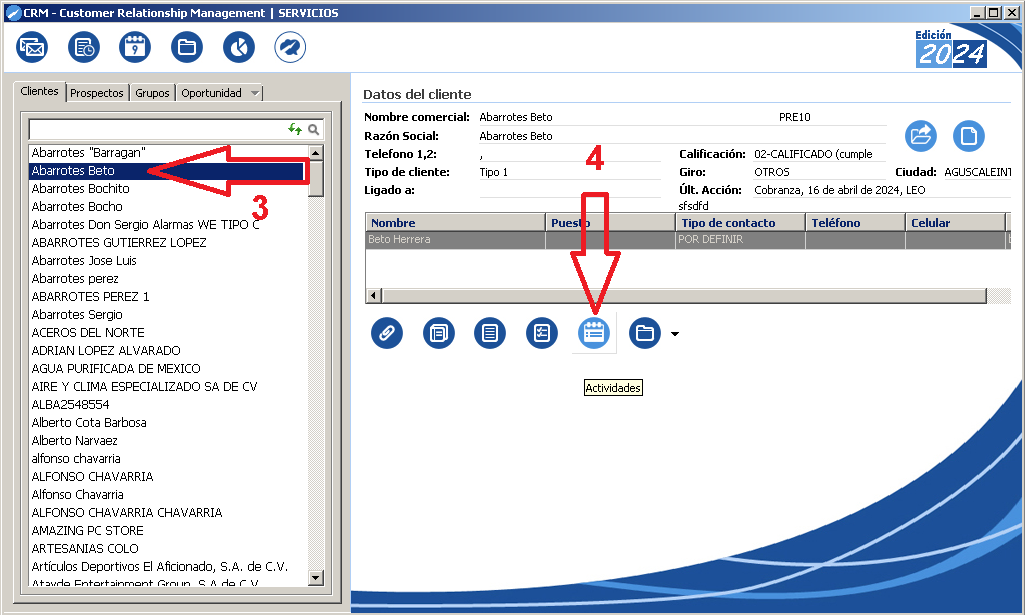Switch to the Prospectos tab
Viewport: 1025px width, 615px height.
97,93
